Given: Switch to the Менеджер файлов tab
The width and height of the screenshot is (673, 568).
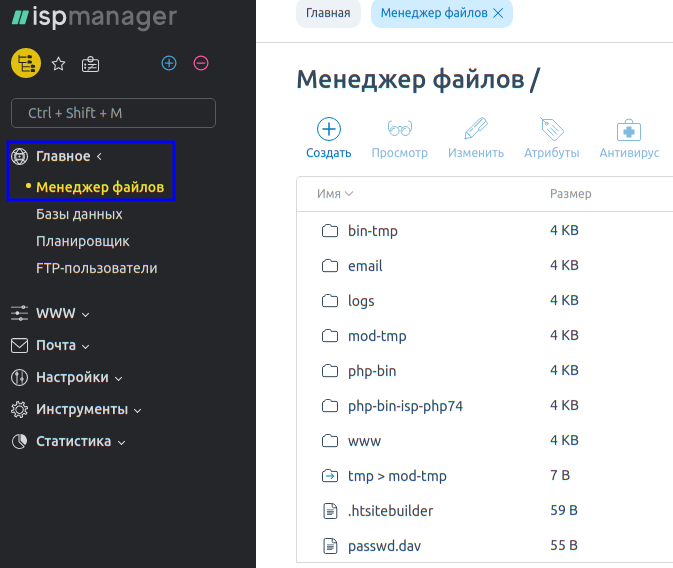Looking at the screenshot, I should pos(434,13).
